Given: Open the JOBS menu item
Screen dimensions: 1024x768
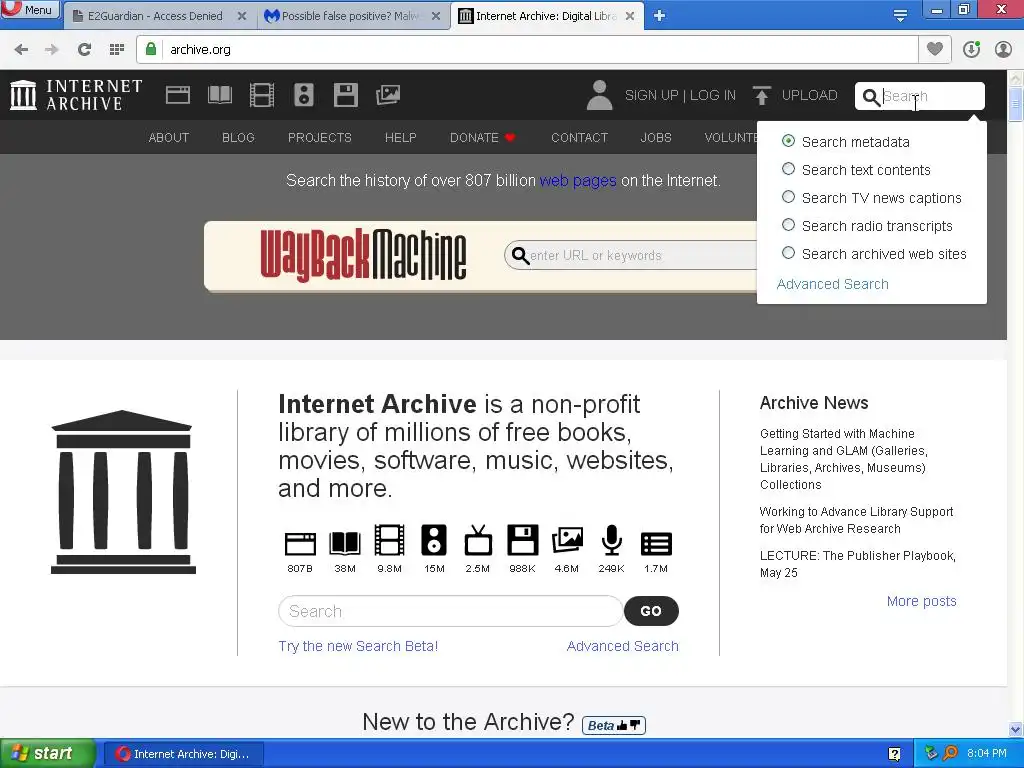Looking at the screenshot, I should [x=656, y=138].
